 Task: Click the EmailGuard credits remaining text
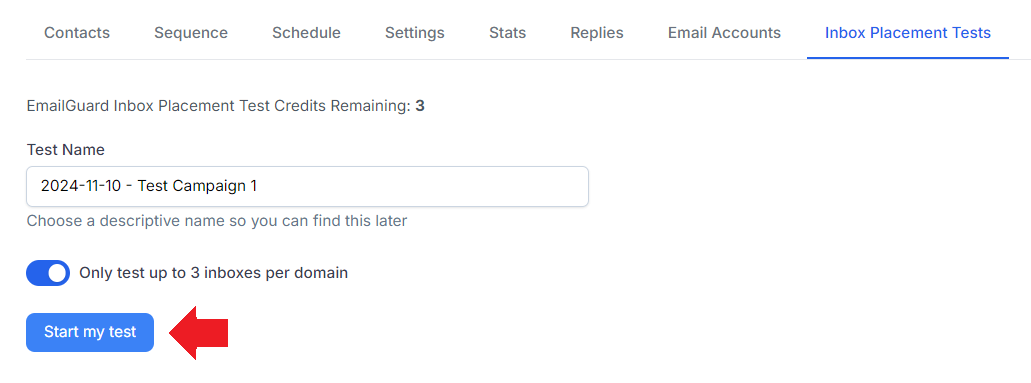point(226,106)
